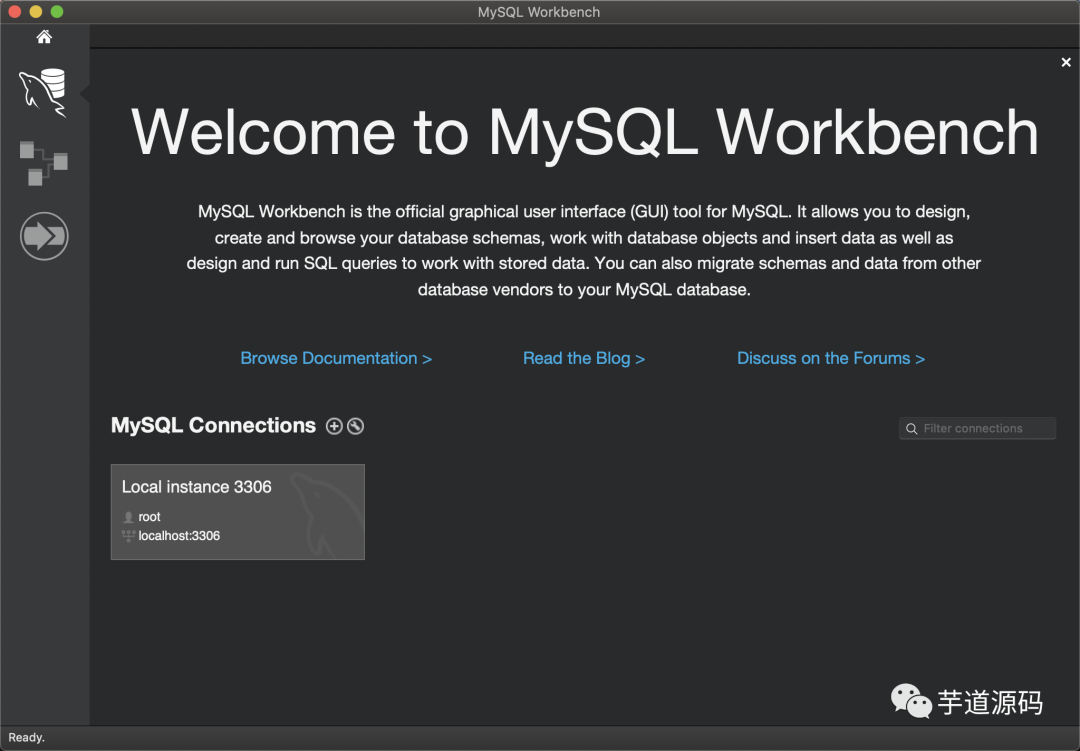Click into the Filter connections search field

click(977, 429)
